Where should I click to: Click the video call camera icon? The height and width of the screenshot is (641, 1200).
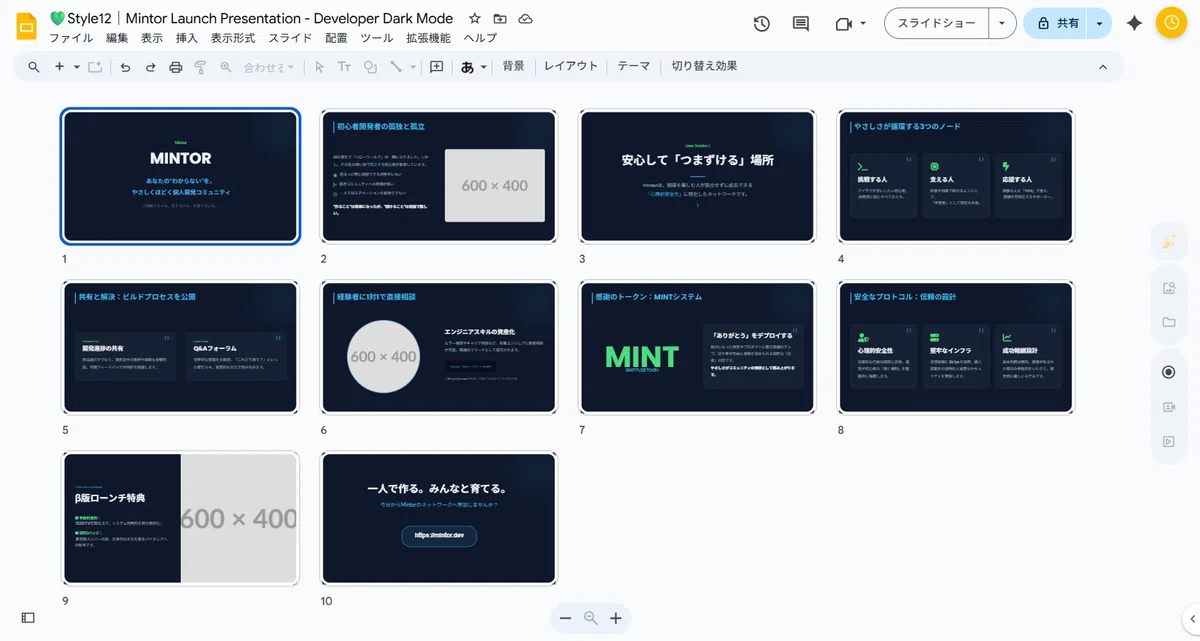[x=842, y=23]
